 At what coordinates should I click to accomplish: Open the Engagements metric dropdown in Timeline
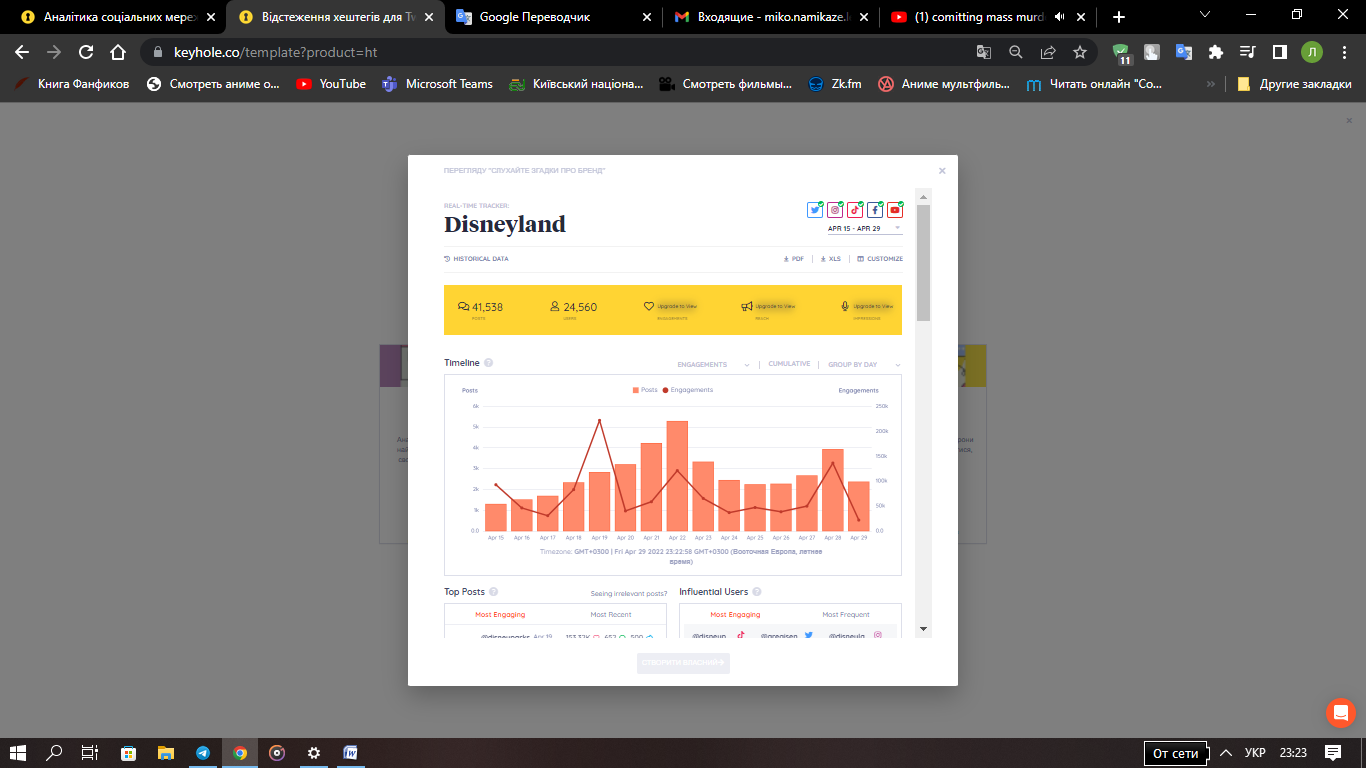[713, 365]
